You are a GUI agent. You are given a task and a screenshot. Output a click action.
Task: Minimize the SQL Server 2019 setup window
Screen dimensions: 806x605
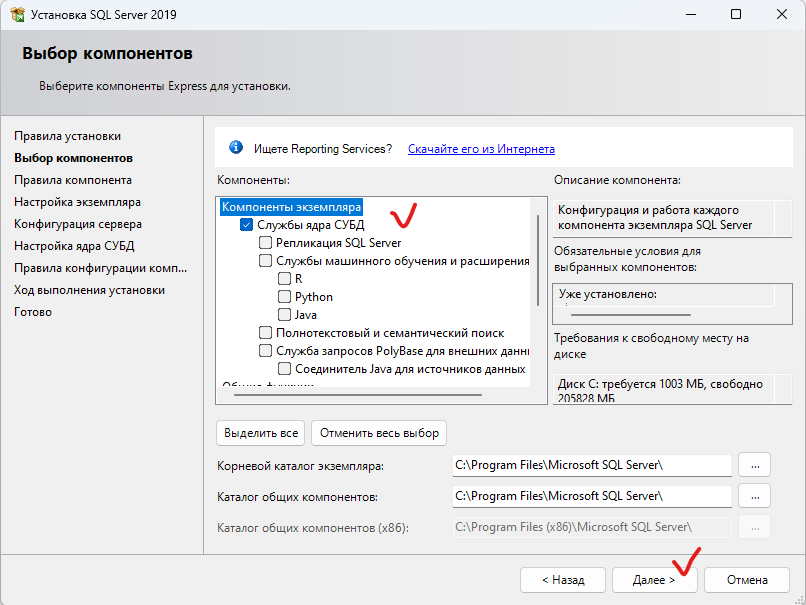(x=691, y=14)
